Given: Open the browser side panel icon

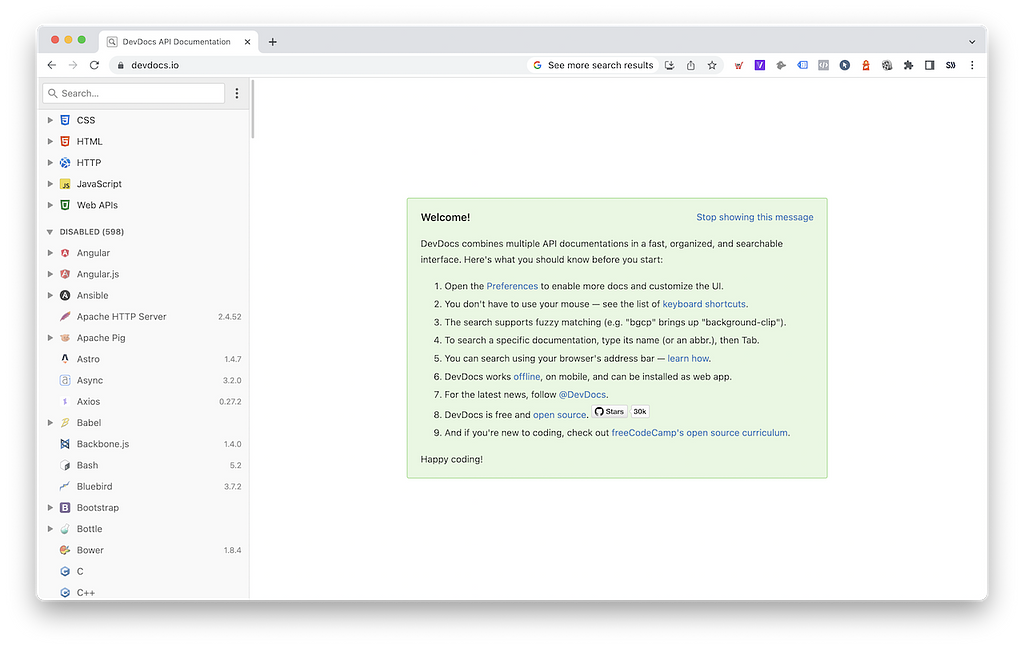Looking at the screenshot, I should click(929, 65).
